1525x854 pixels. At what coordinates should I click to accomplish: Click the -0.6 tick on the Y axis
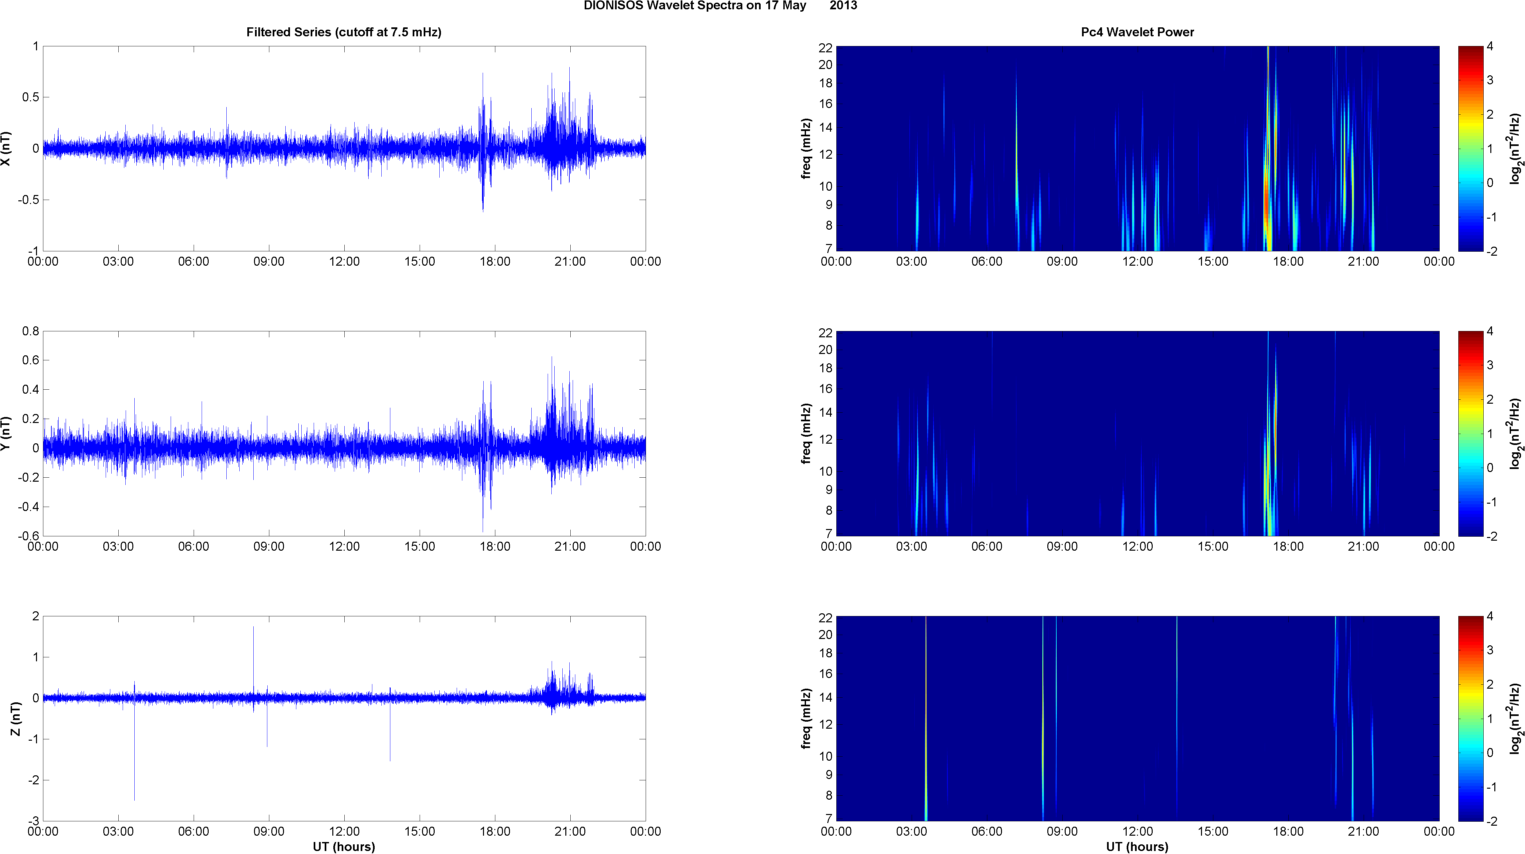click(x=27, y=536)
